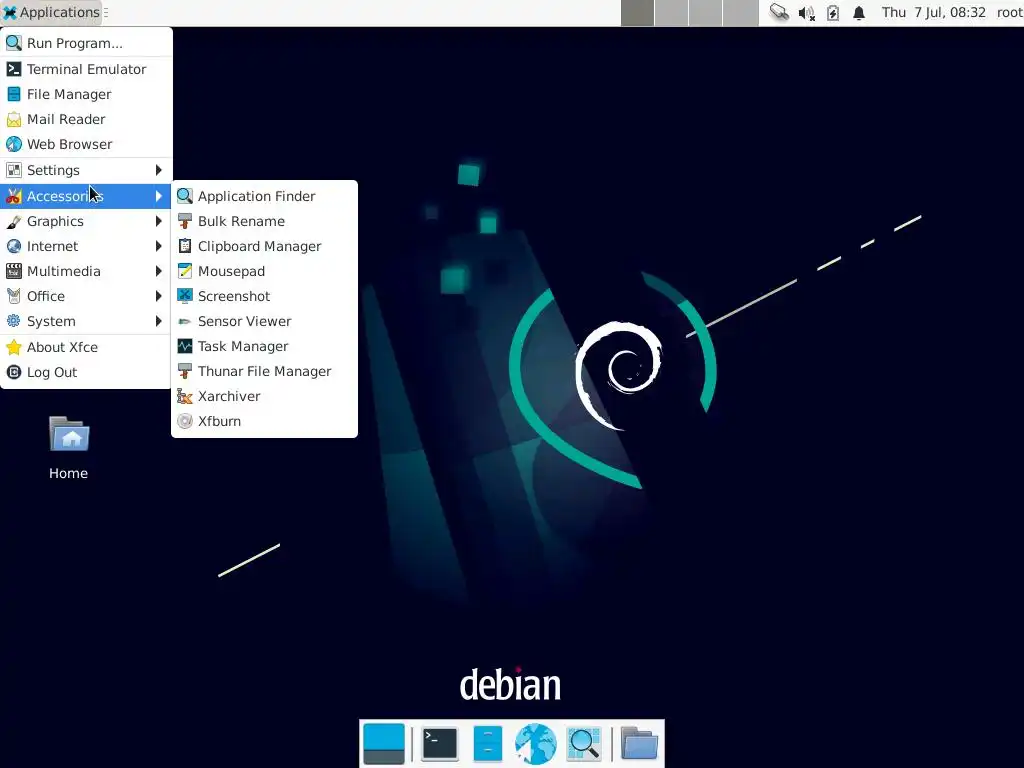Open the File Manager entry in the menu

[x=86, y=94]
